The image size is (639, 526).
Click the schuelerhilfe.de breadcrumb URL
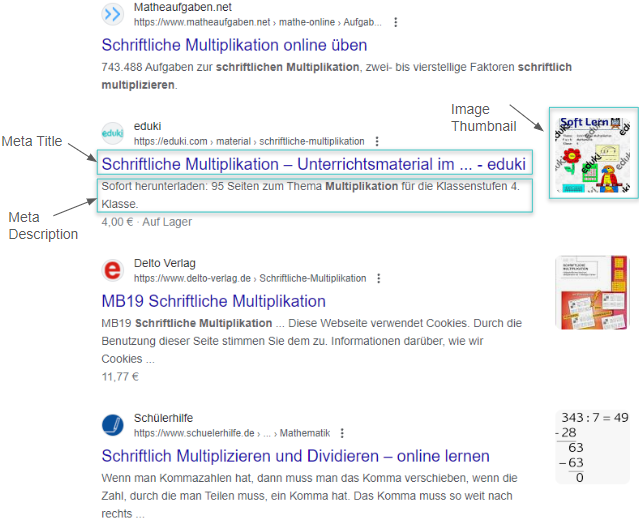(232, 433)
